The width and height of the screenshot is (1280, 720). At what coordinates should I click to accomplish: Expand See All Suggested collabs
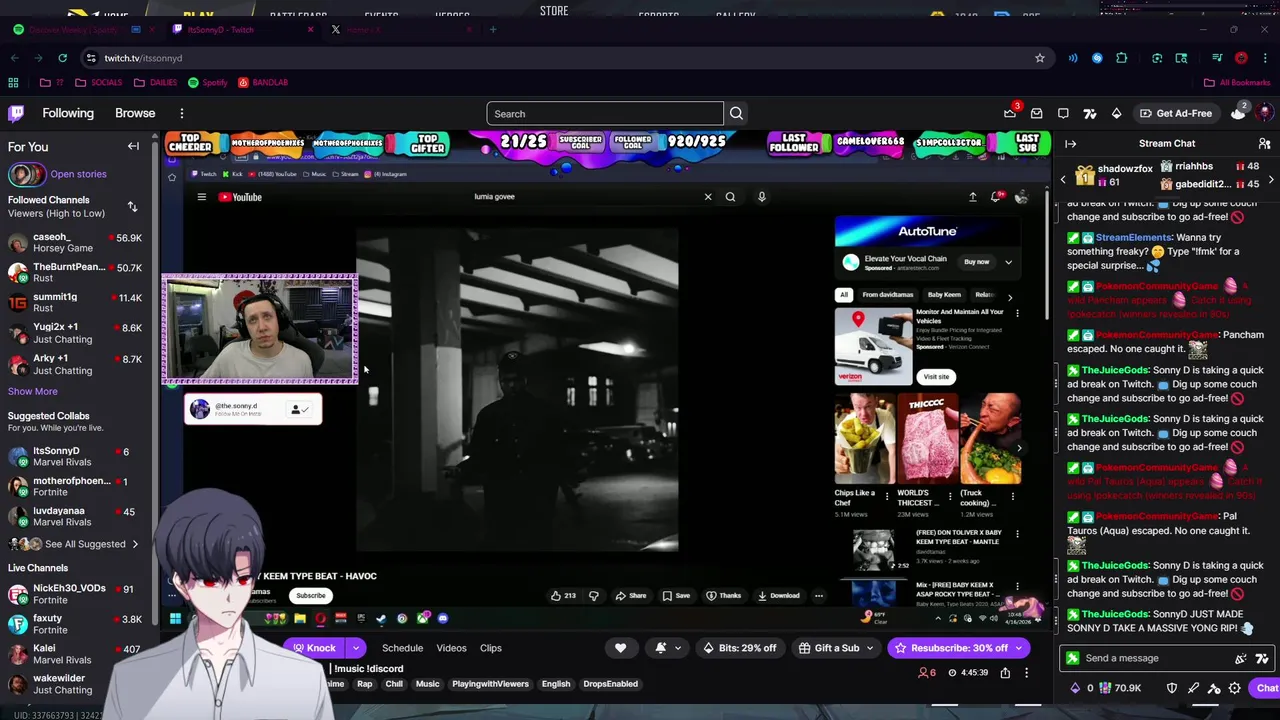click(x=76, y=544)
